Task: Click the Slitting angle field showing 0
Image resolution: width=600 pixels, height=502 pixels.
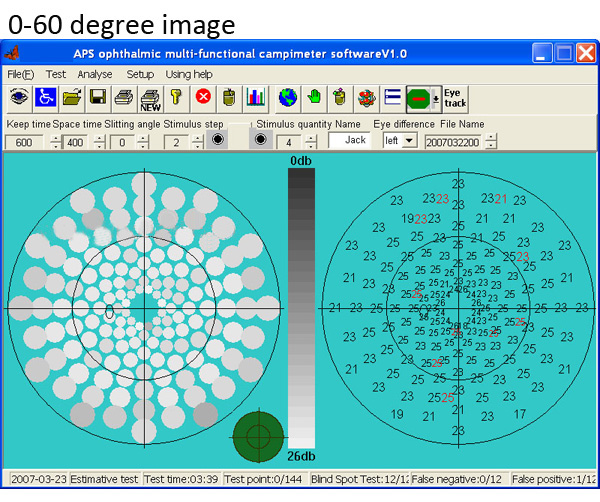Action: pyautogui.click(x=122, y=142)
